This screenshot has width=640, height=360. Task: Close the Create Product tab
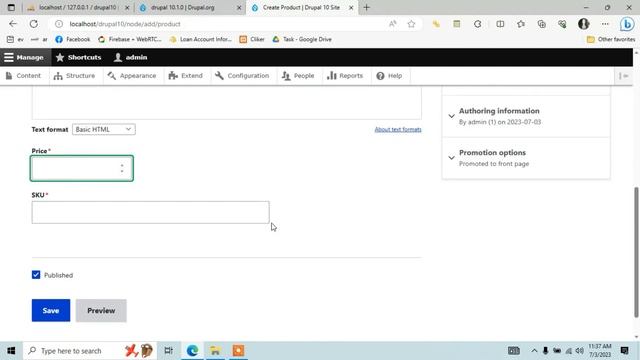point(351,7)
